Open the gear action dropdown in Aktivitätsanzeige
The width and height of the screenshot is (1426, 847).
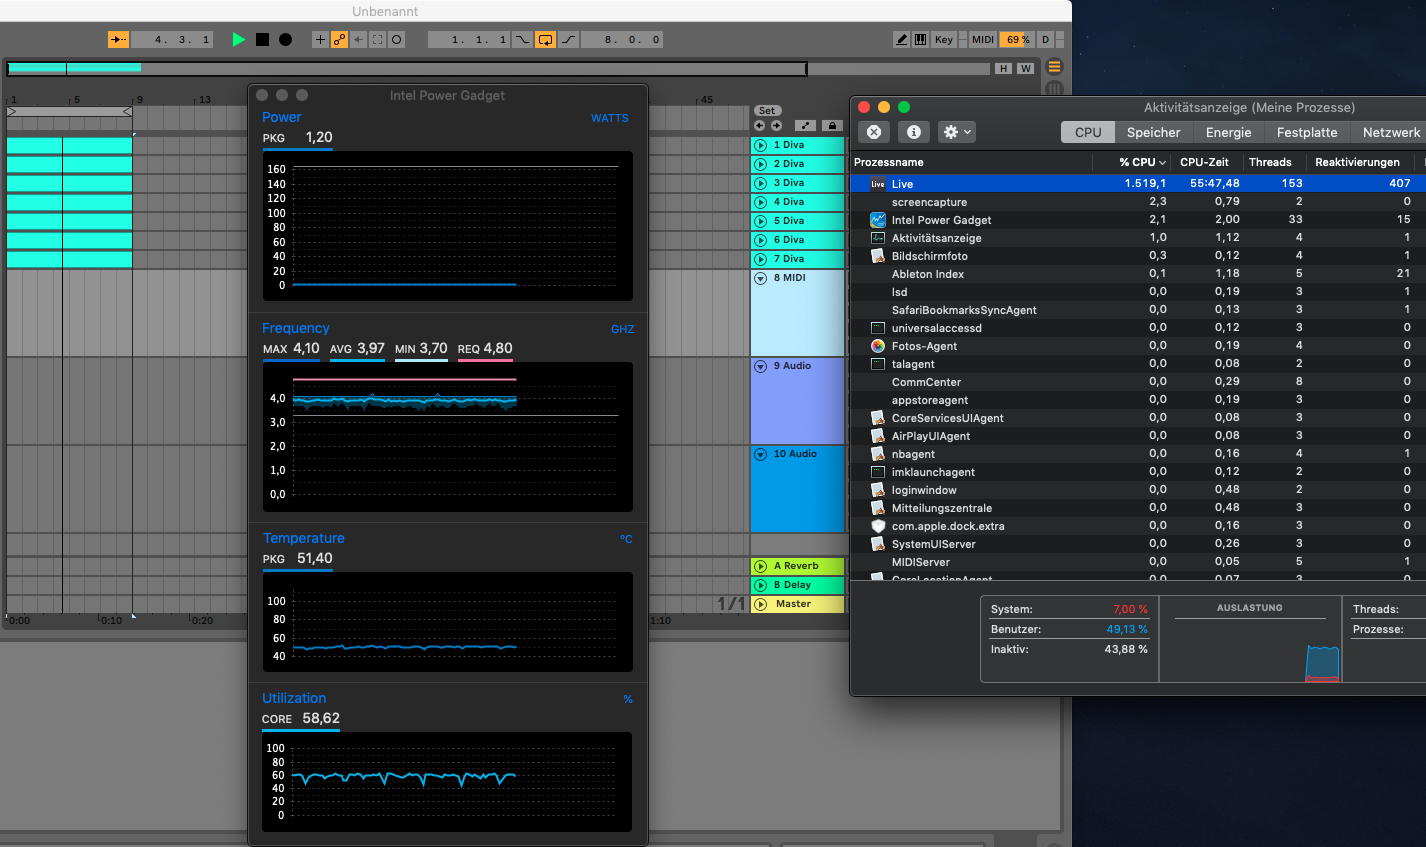[956, 132]
